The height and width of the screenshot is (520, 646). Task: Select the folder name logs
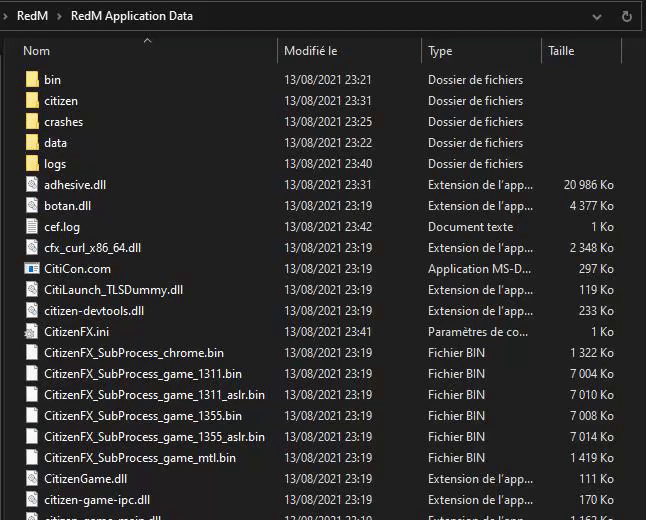click(x=55, y=164)
